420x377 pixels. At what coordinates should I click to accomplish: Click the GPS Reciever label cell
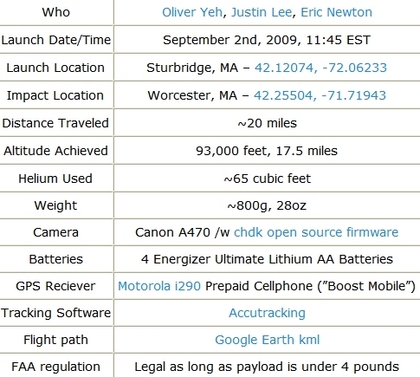pyautogui.click(x=56, y=286)
